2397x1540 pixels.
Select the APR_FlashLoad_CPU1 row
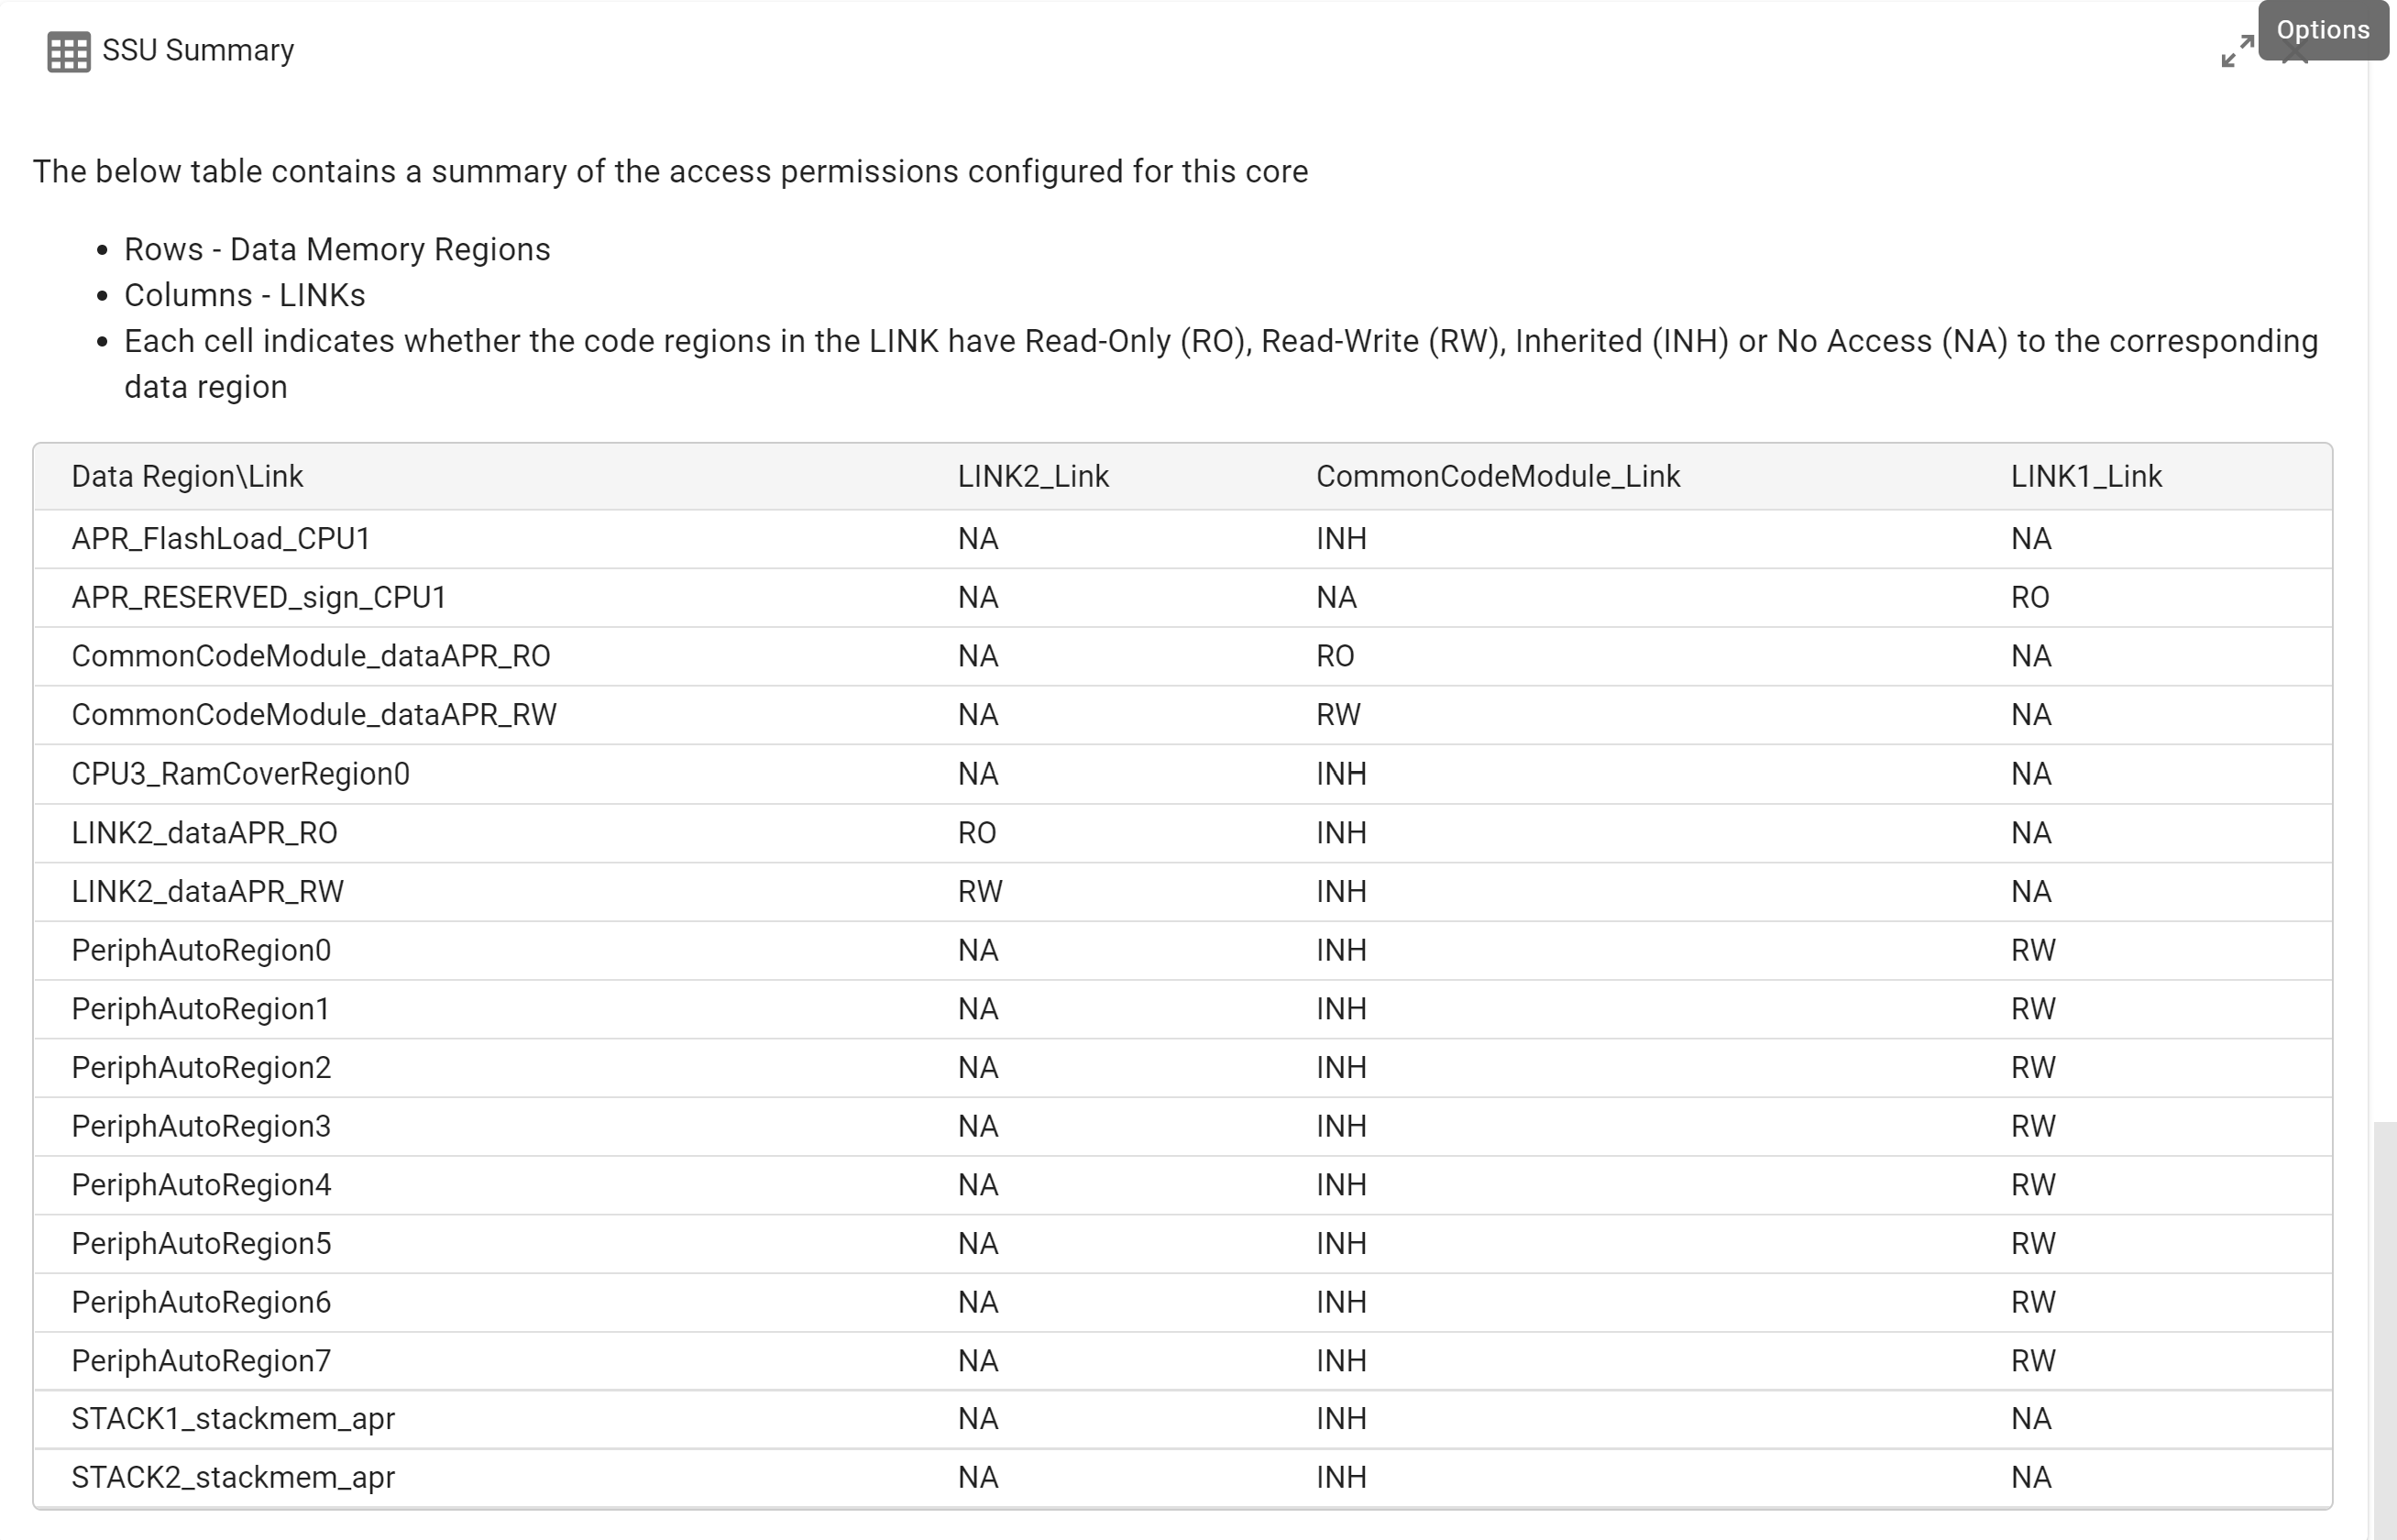click(x=220, y=538)
